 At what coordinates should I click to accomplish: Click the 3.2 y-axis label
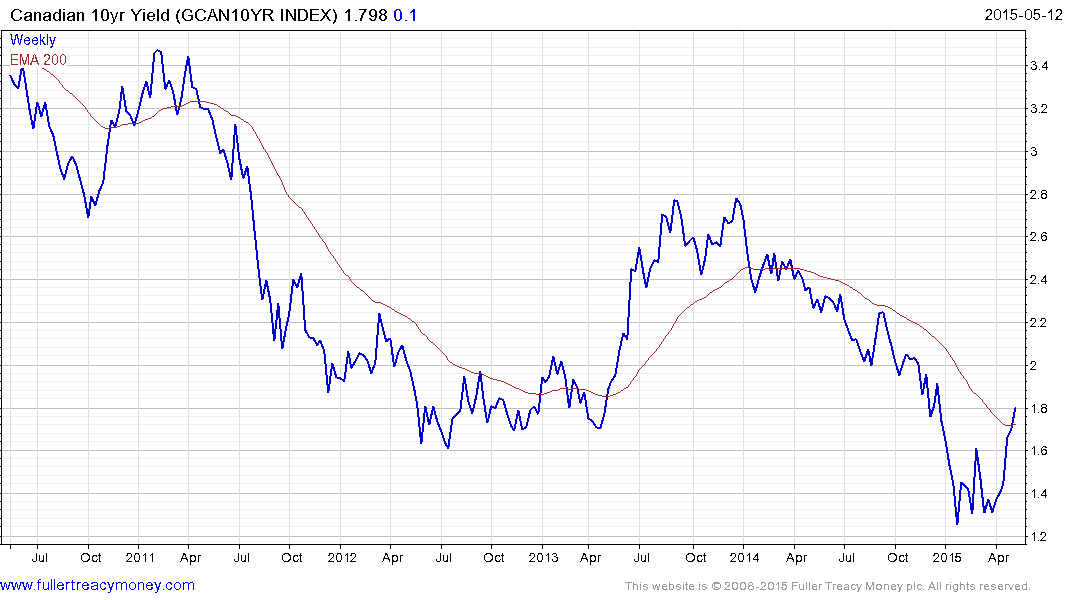pyautogui.click(x=1039, y=109)
